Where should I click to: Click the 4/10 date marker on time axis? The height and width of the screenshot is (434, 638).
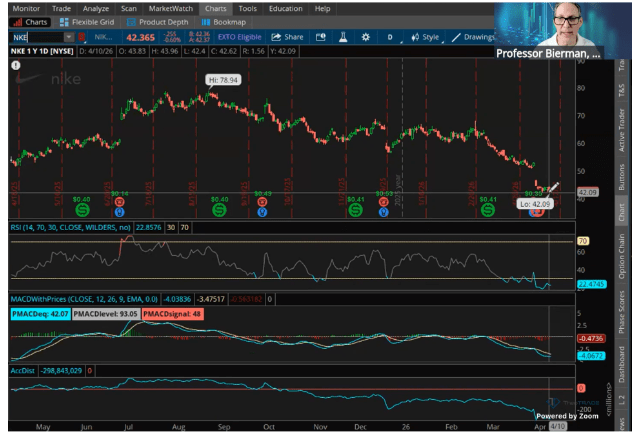pos(557,426)
